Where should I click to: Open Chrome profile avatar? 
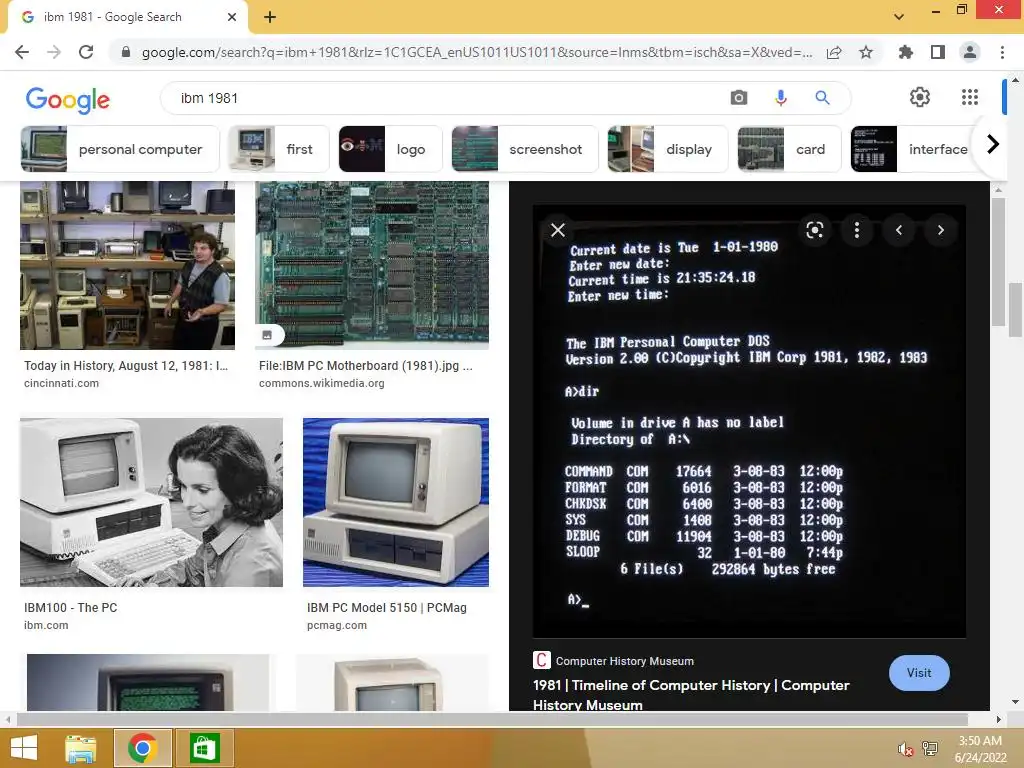tap(970, 52)
